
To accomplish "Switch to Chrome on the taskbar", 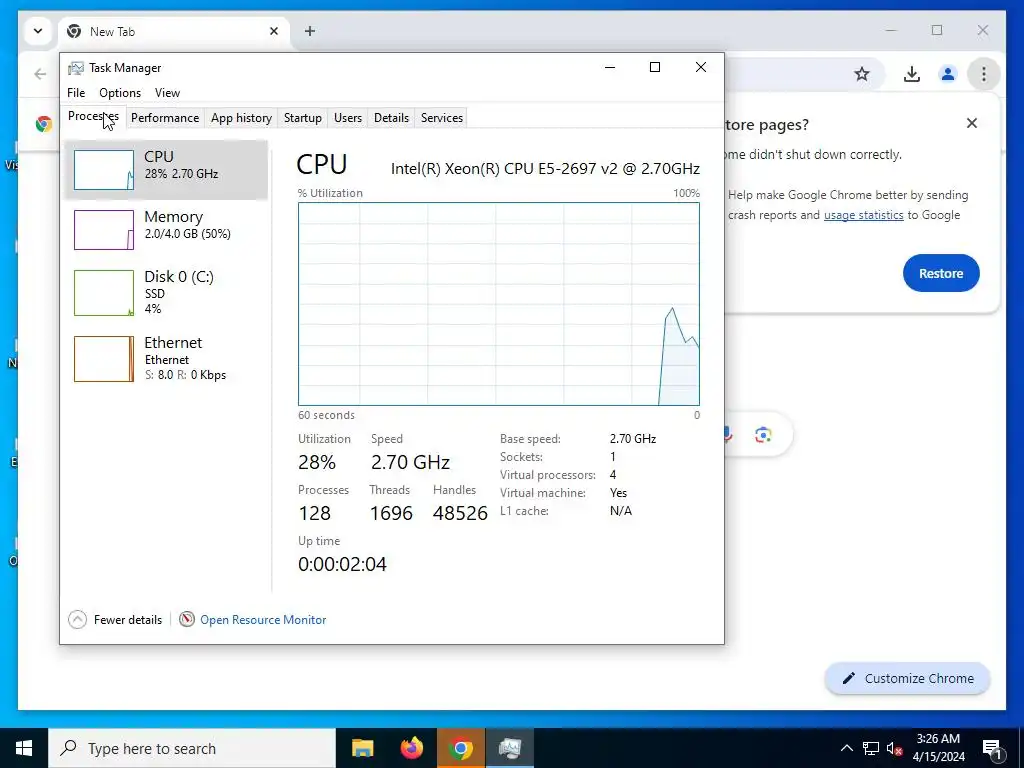I will 460,748.
